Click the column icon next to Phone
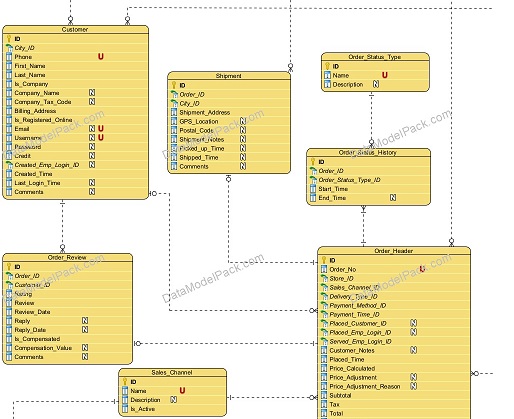The height and width of the screenshot is (419, 514). [9, 57]
